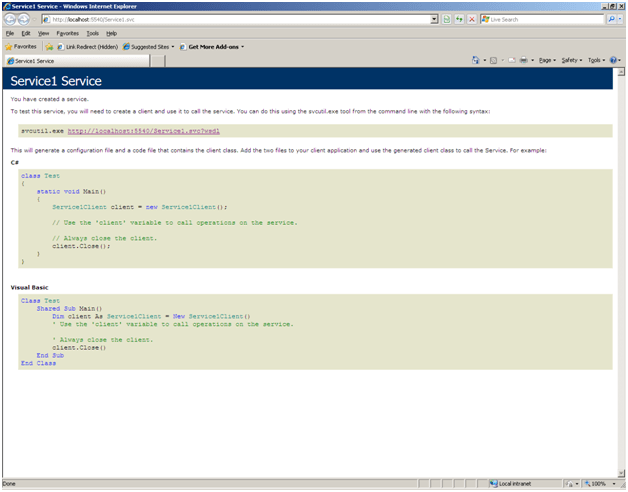Screen dimensions: 628x492
Task: Open the Safety dropdown menu
Action: click(x=571, y=60)
